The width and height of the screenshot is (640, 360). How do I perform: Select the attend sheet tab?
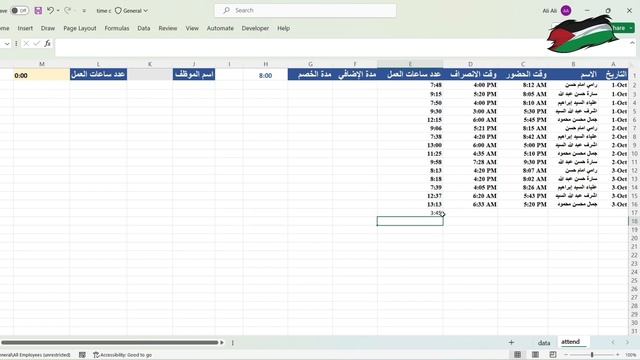coord(570,342)
